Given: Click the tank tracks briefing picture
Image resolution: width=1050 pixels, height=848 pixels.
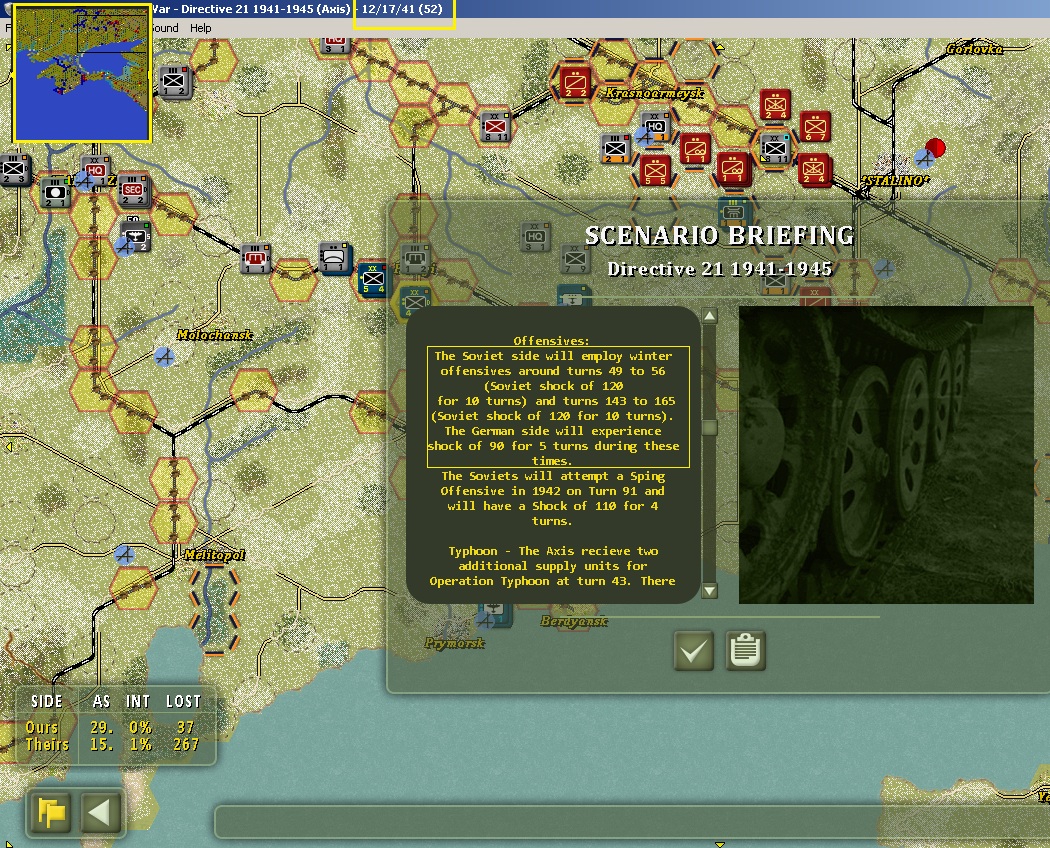Looking at the screenshot, I should pyautogui.click(x=886, y=455).
